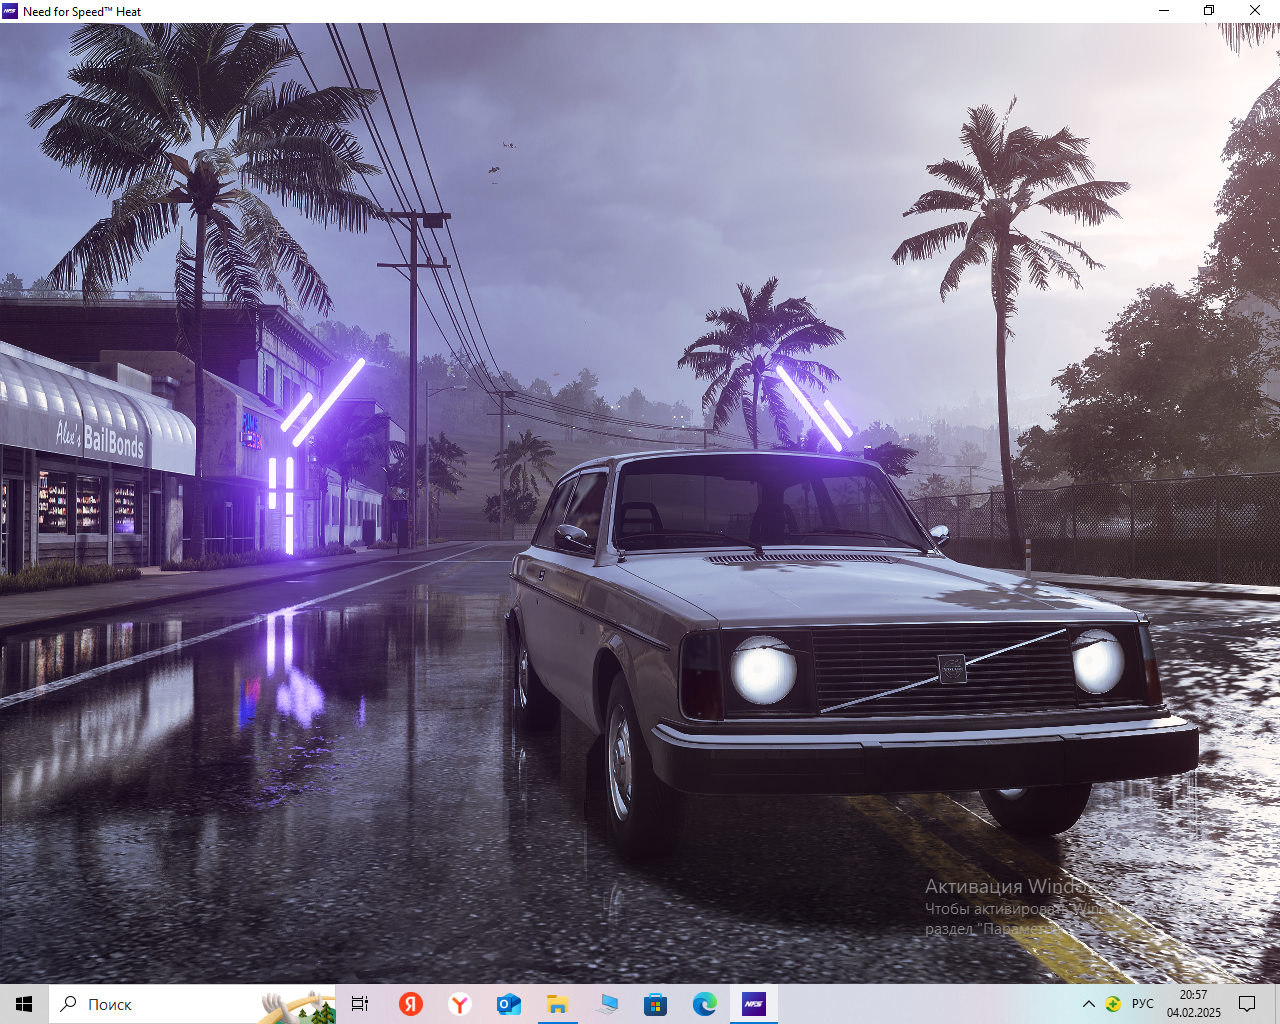This screenshot has width=1280, height=1024.
Task: Expand the hidden system tray icons
Action: point(1089,1004)
